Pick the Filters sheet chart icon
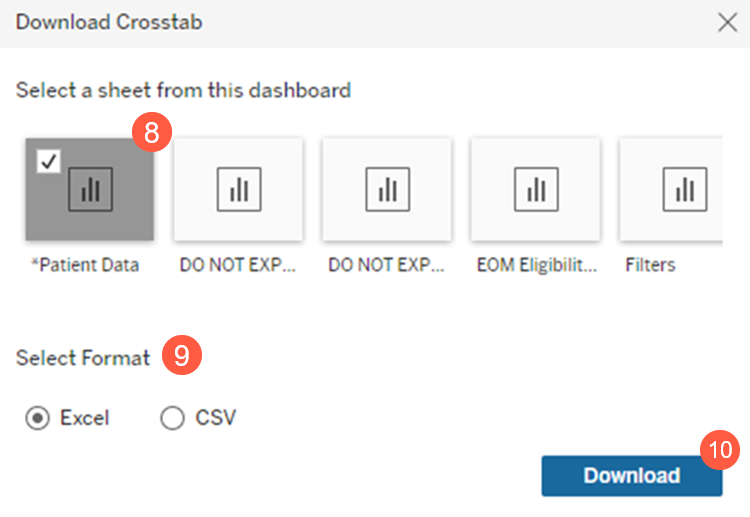The height and width of the screenshot is (517, 750). pyautogui.click(x=685, y=189)
